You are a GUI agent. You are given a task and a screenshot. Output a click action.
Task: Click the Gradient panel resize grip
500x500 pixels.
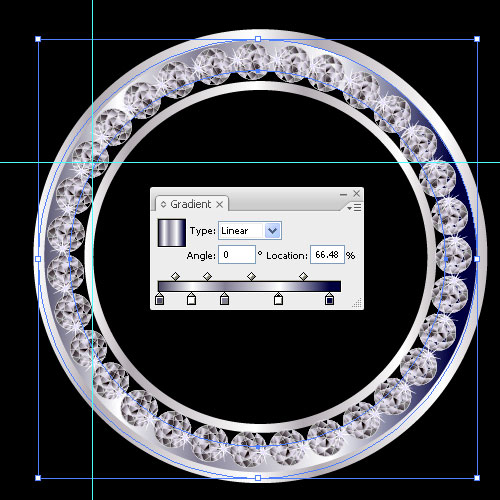357,303
